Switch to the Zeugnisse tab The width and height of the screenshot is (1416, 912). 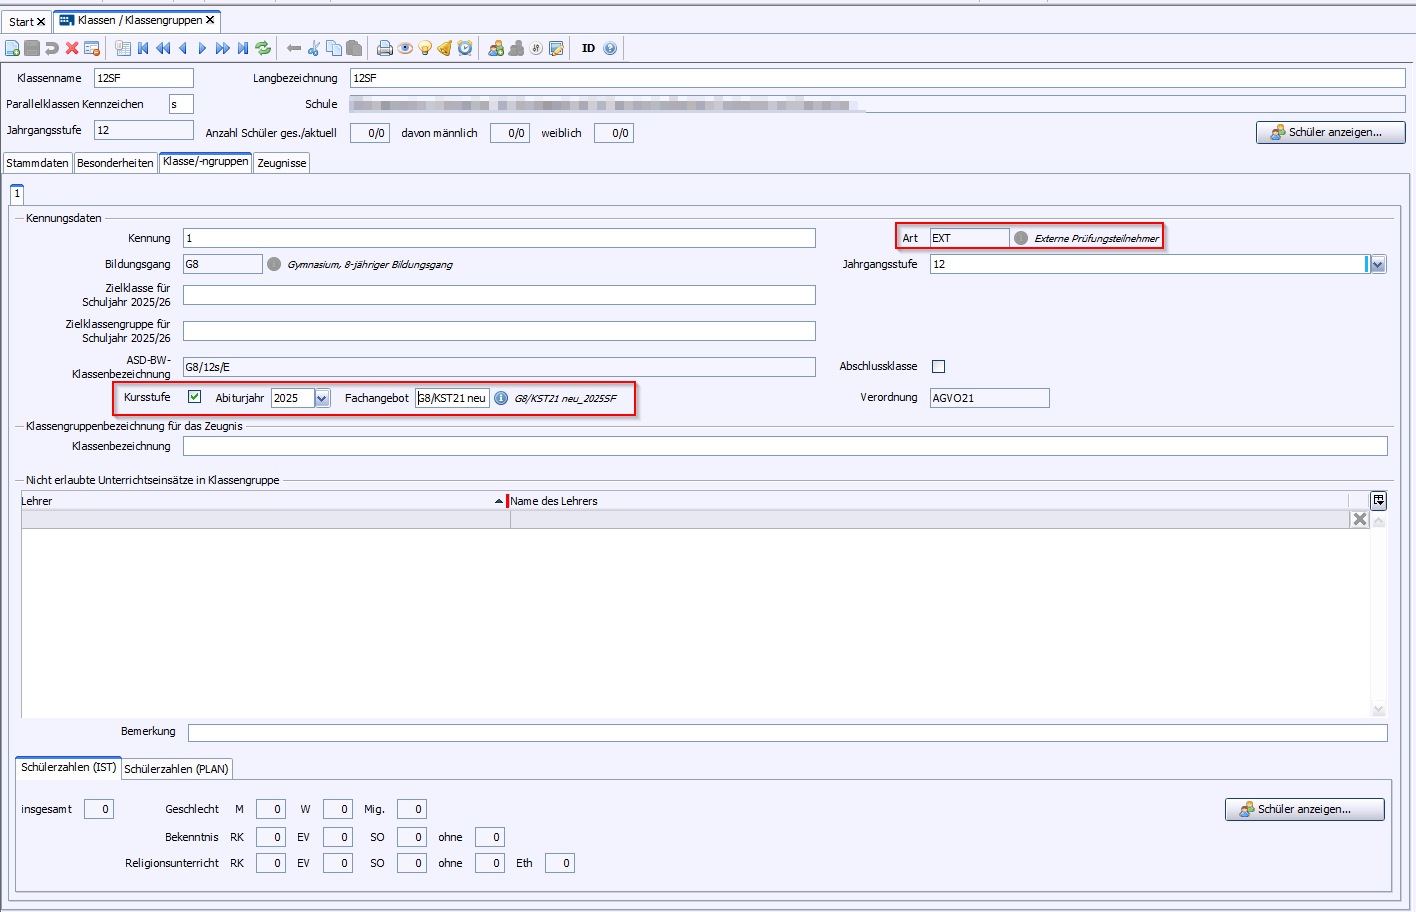(x=281, y=163)
